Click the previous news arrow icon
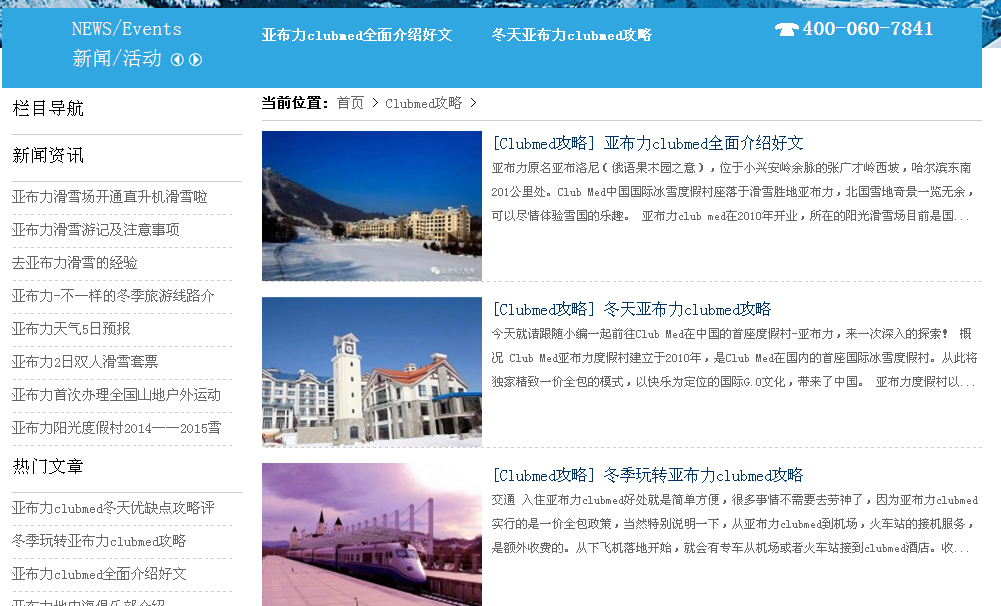 point(177,59)
